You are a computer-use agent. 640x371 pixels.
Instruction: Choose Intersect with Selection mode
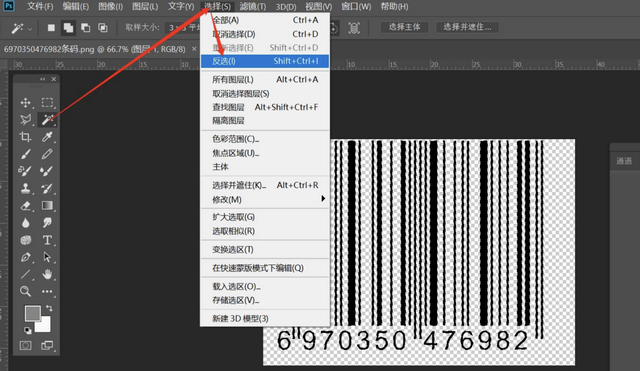click(102, 28)
